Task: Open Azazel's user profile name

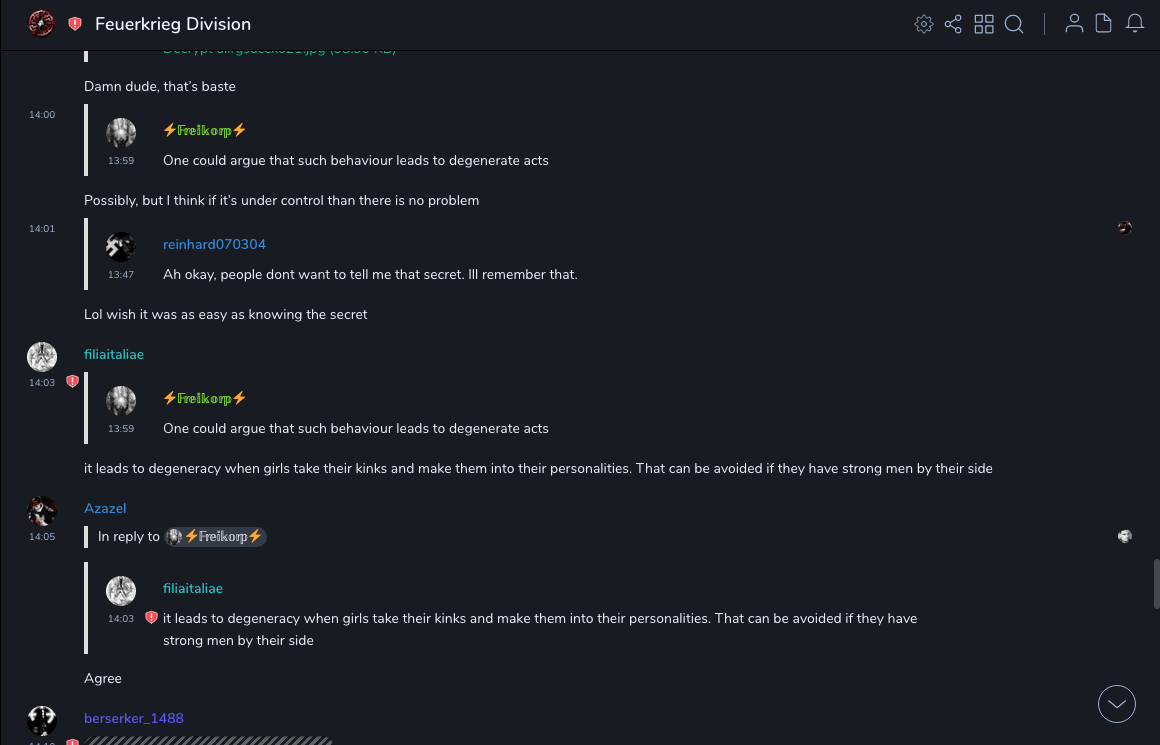Action: point(105,508)
